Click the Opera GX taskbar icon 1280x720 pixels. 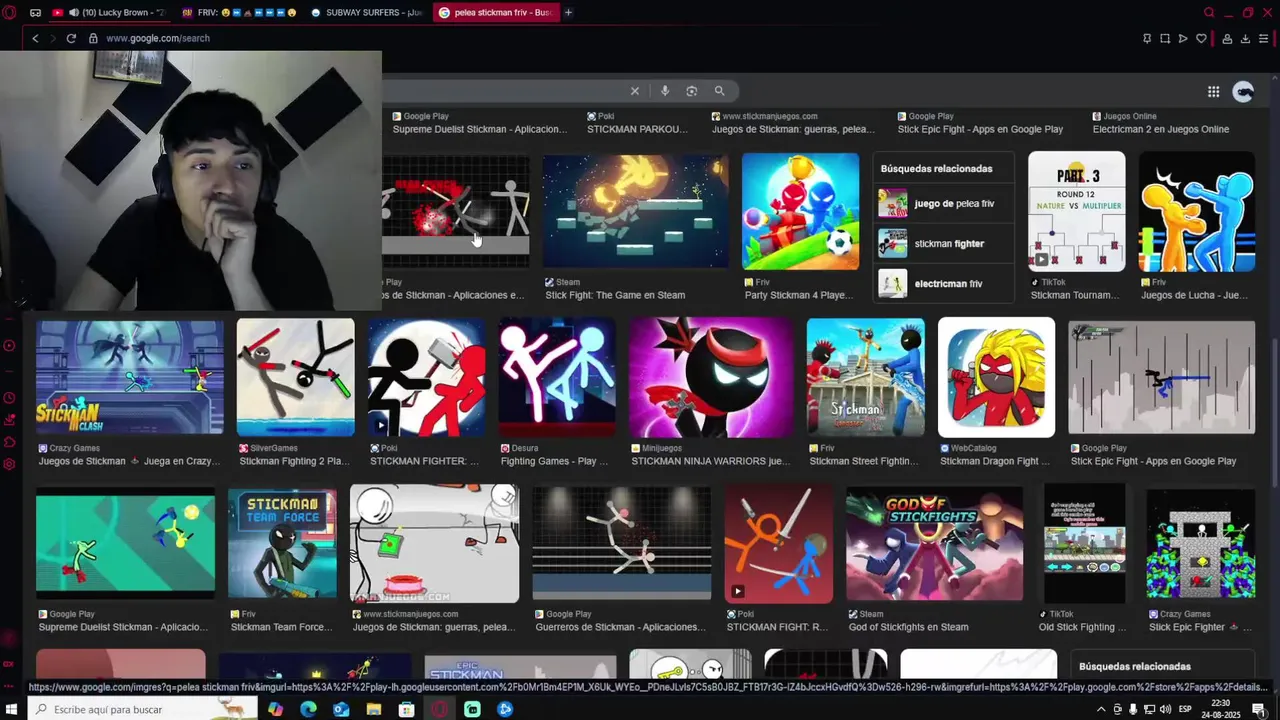[439, 709]
